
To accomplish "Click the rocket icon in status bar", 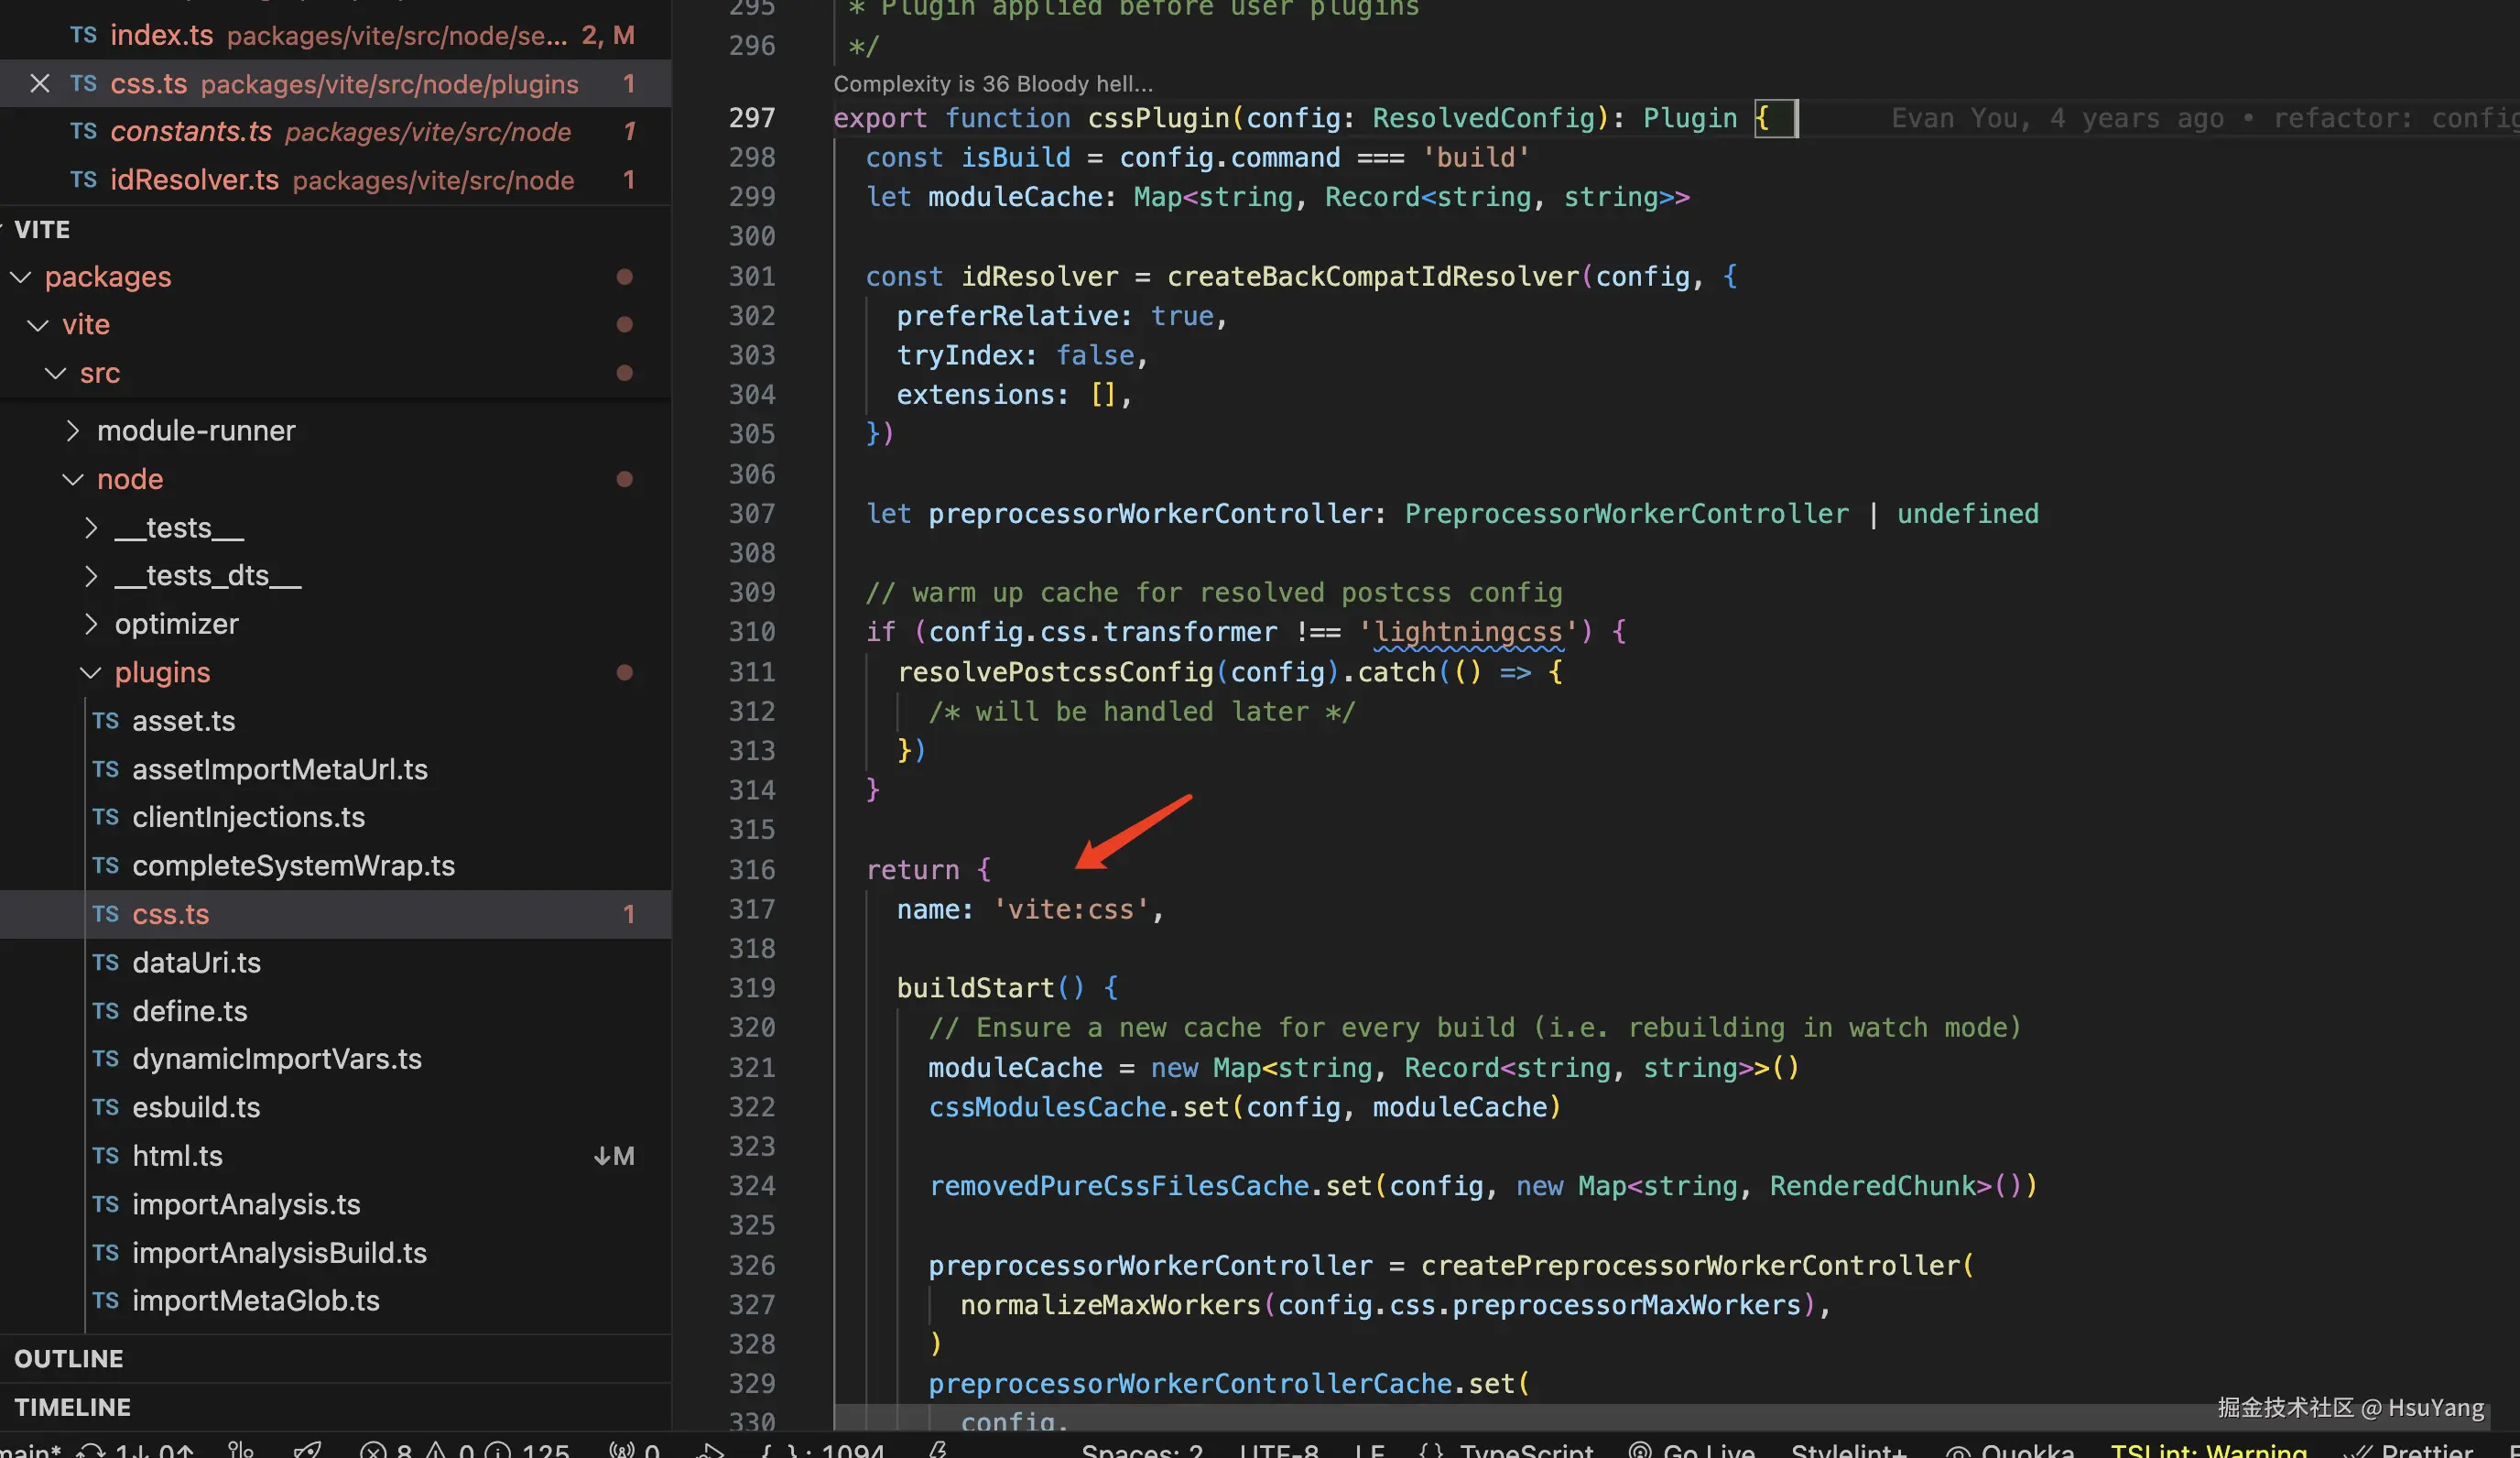I will (307, 1450).
